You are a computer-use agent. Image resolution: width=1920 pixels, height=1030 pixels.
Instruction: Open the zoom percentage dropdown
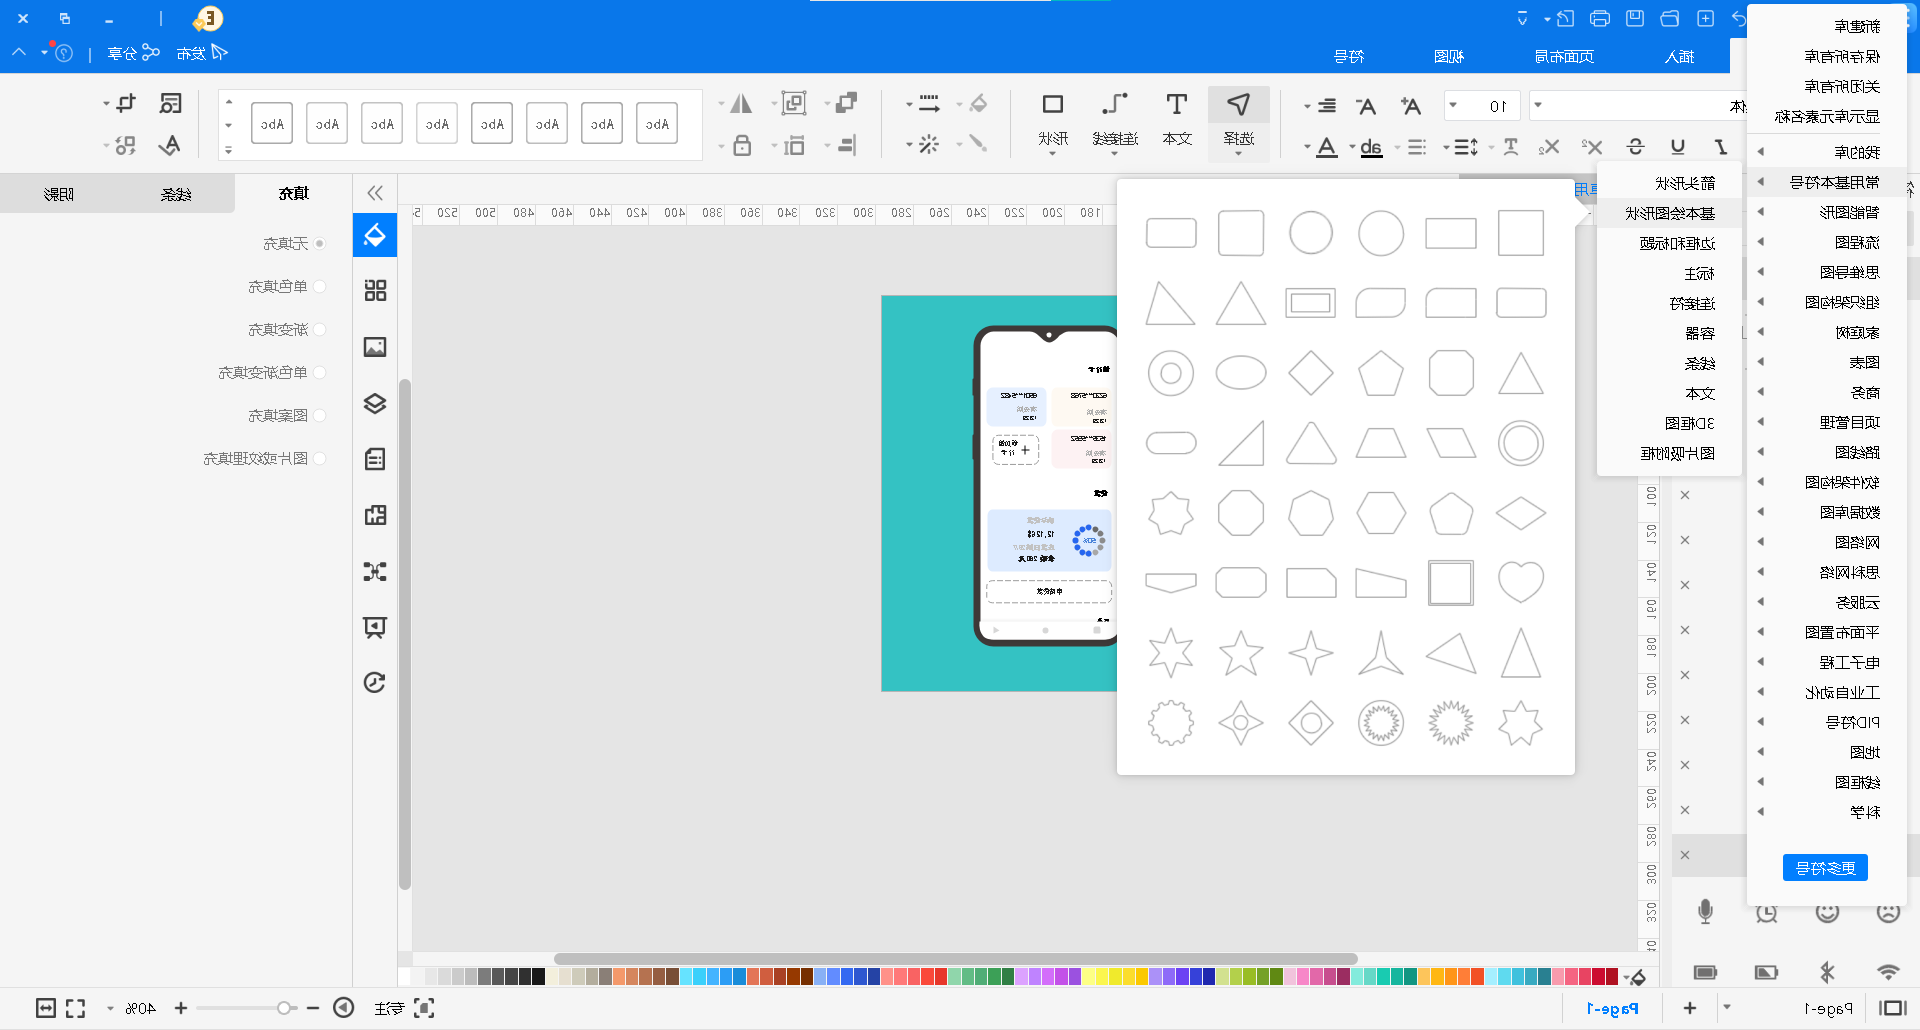click(x=110, y=1008)
